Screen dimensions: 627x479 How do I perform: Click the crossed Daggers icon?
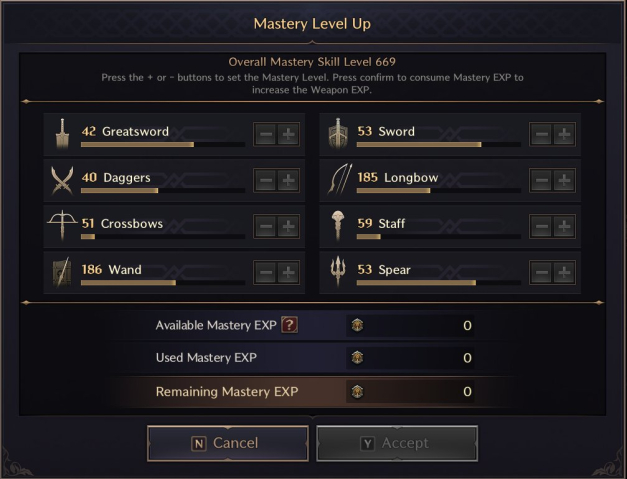[62, 180]
